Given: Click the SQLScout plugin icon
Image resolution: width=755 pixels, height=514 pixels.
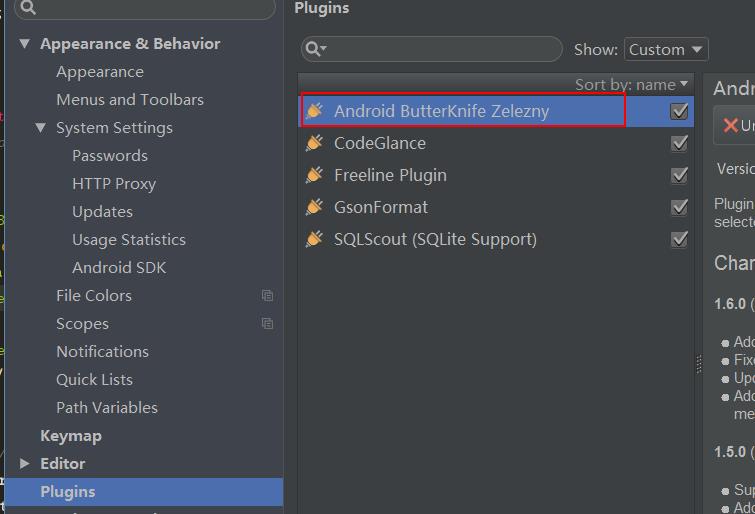Looking at the screenshot, I should [x=314, y=239].
